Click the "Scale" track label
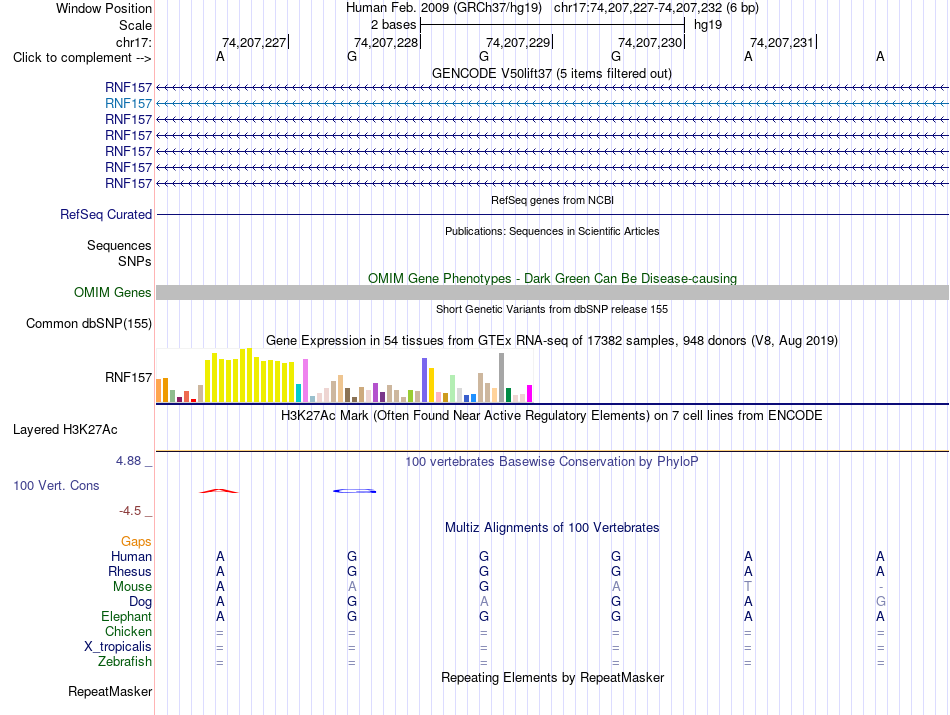Image resolution: width=950 pixels, height=715 pixels. coord(135,25)
